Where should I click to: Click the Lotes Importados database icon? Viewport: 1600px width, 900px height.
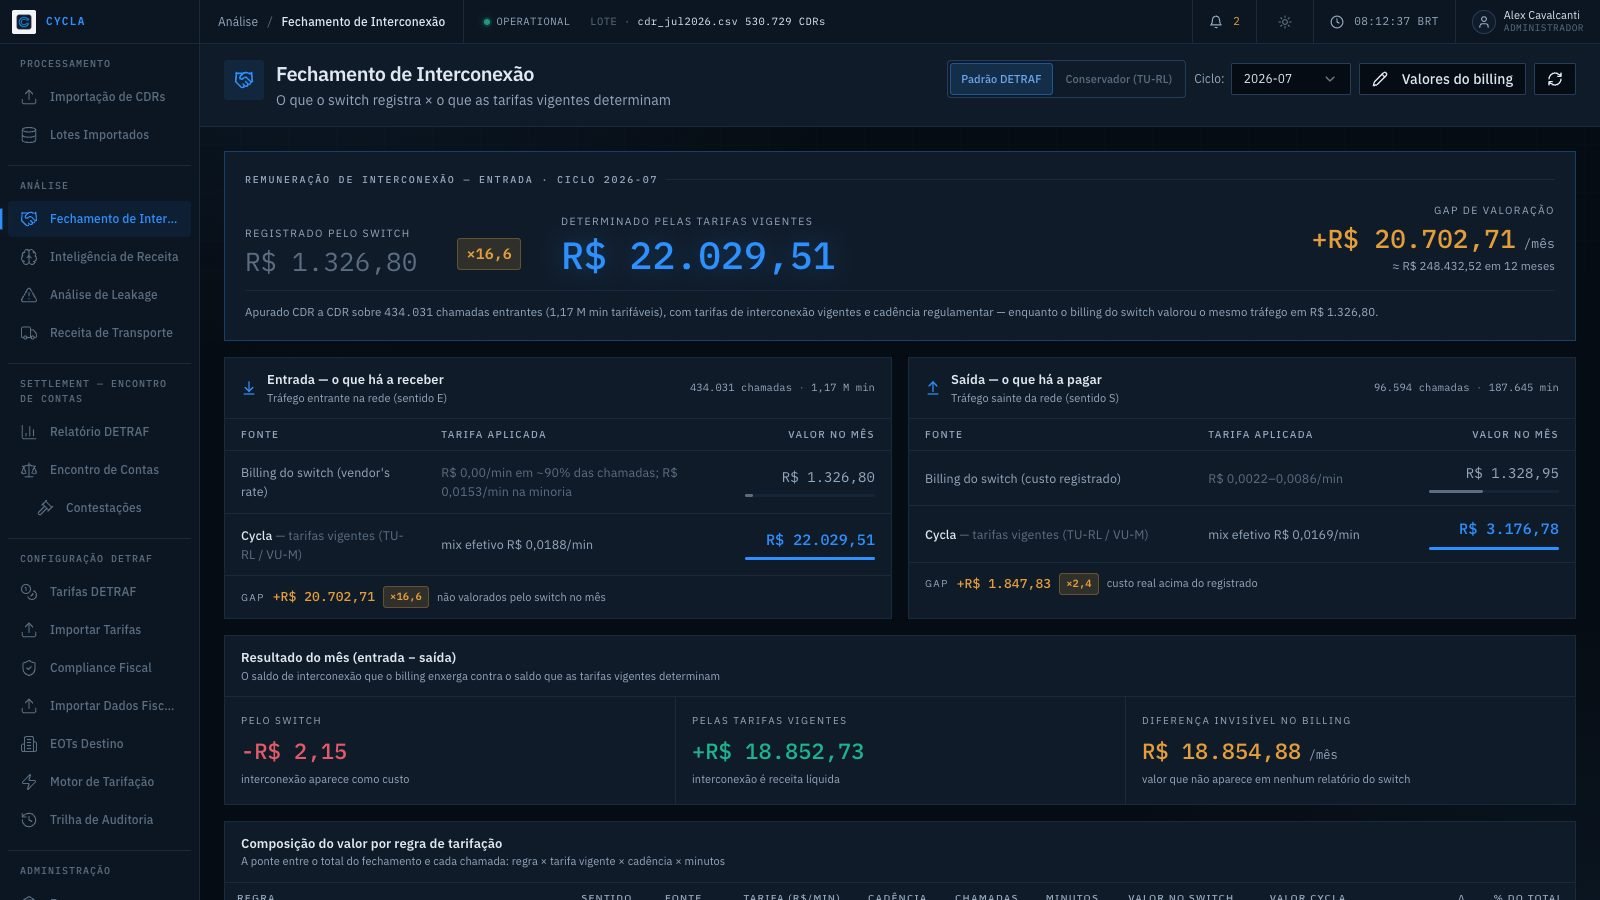[x=29, y=135]
